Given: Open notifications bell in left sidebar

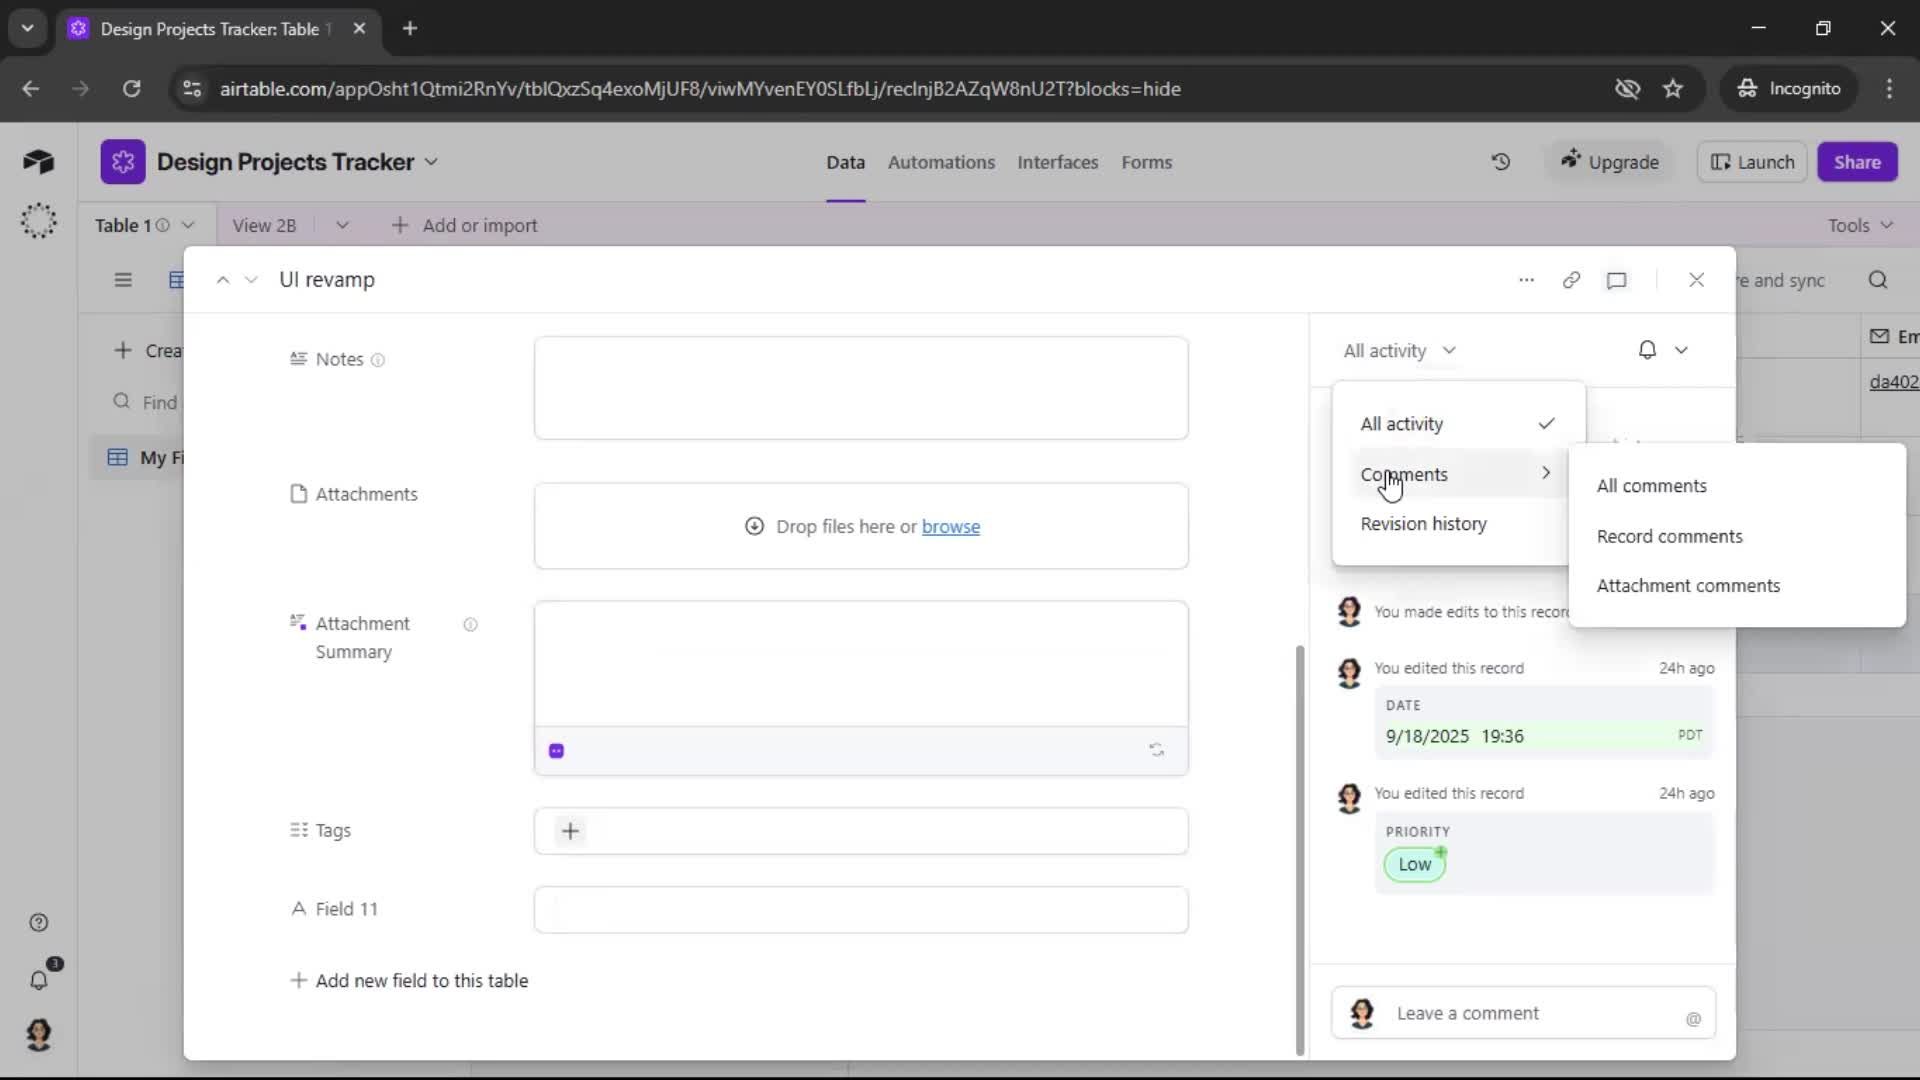Looking at the screenshot, I should coord(38,980).
